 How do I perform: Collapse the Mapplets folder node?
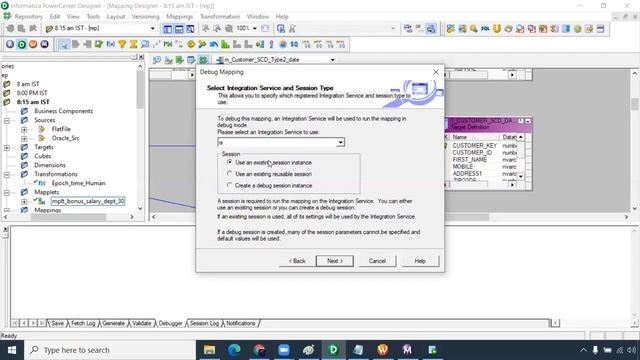coord(7,192)
